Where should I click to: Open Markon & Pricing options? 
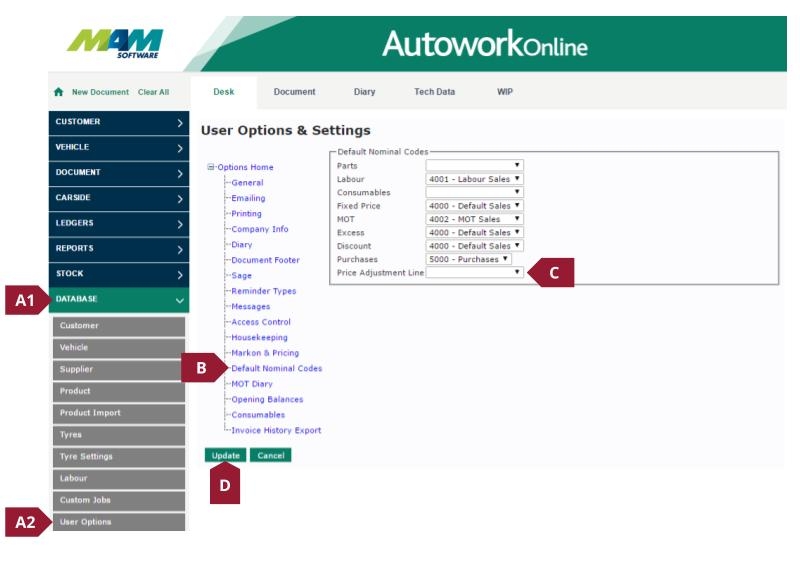[264, 353]
